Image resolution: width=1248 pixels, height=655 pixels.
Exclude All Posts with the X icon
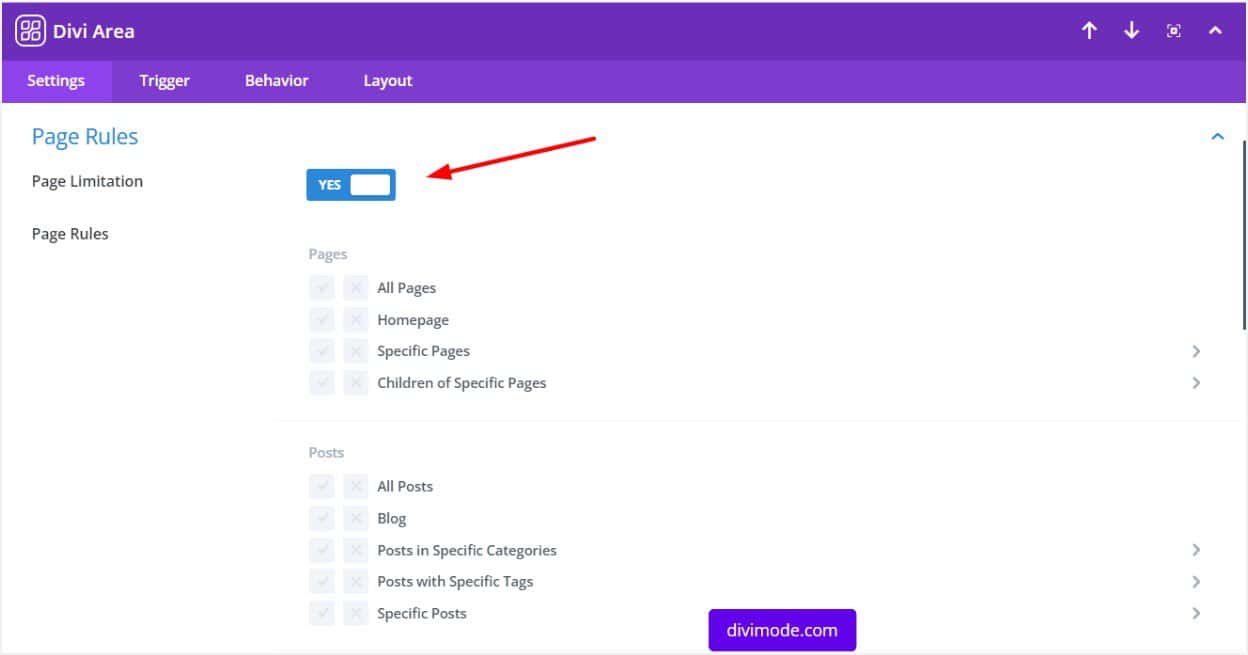click(356, 487)
